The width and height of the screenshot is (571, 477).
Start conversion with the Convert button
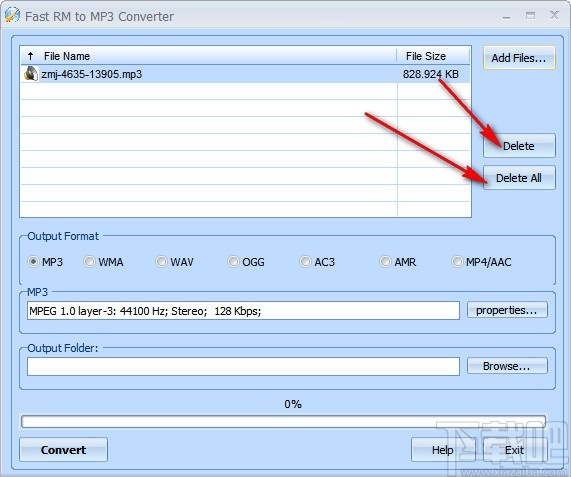click(63, 450)
